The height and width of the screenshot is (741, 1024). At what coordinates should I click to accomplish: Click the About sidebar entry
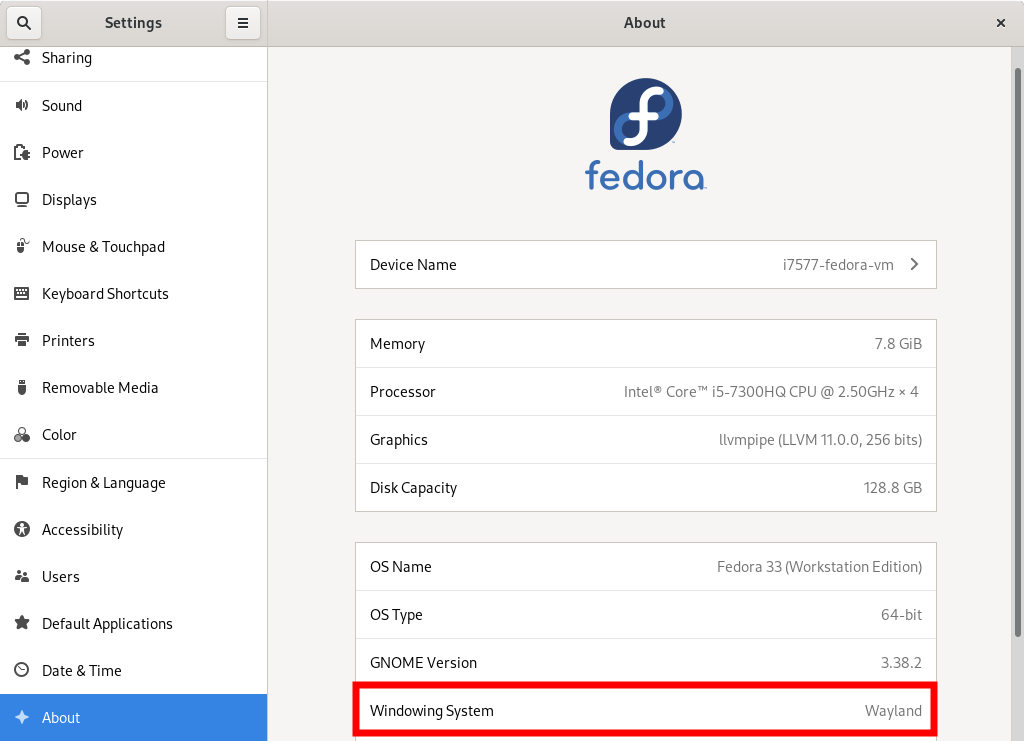60,717
